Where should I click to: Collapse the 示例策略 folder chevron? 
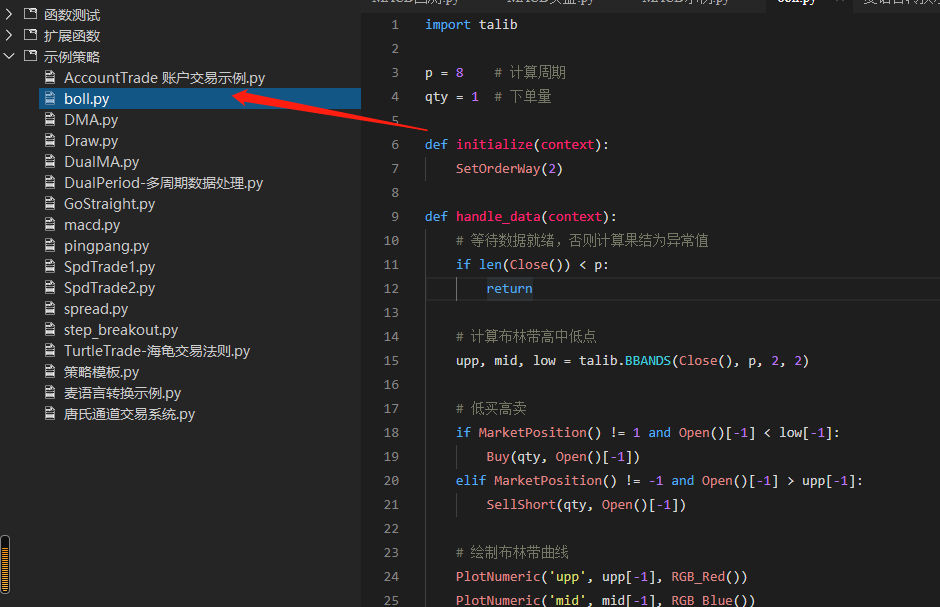9,56
